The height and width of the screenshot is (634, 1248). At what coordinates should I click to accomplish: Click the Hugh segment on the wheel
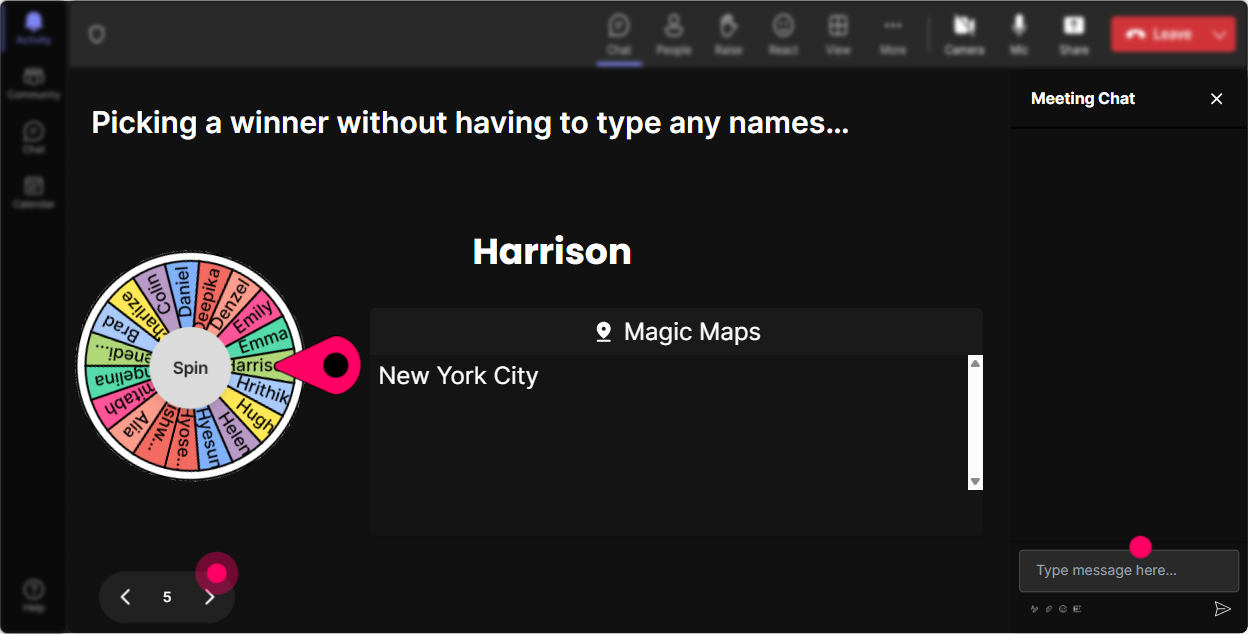252,415
